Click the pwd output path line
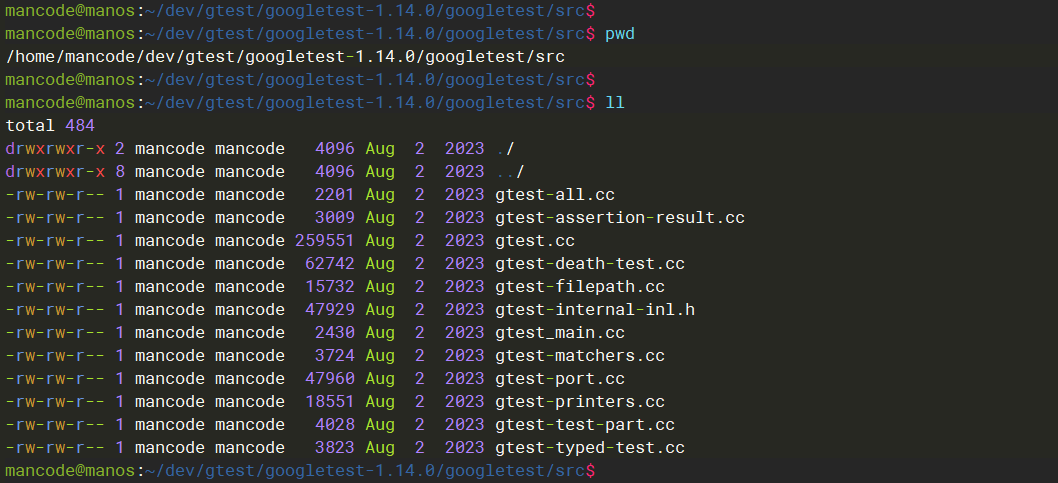Image resolution: width=1058 pixels, height=483 pixels. click(285, 57)
